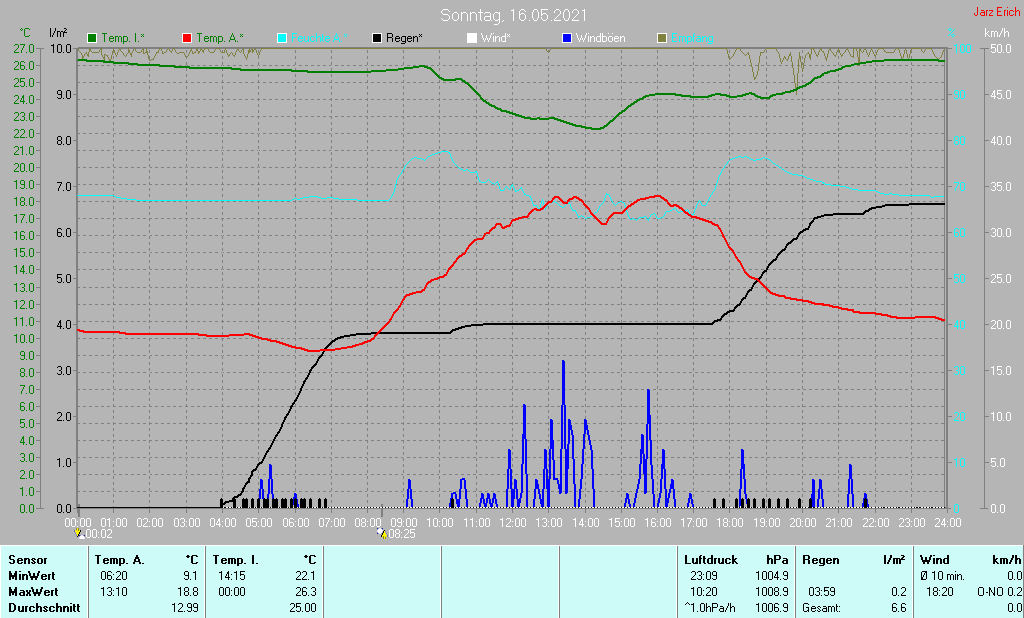
Task: Click the Temp. A. minimum value 9.1
Action: 191,576
